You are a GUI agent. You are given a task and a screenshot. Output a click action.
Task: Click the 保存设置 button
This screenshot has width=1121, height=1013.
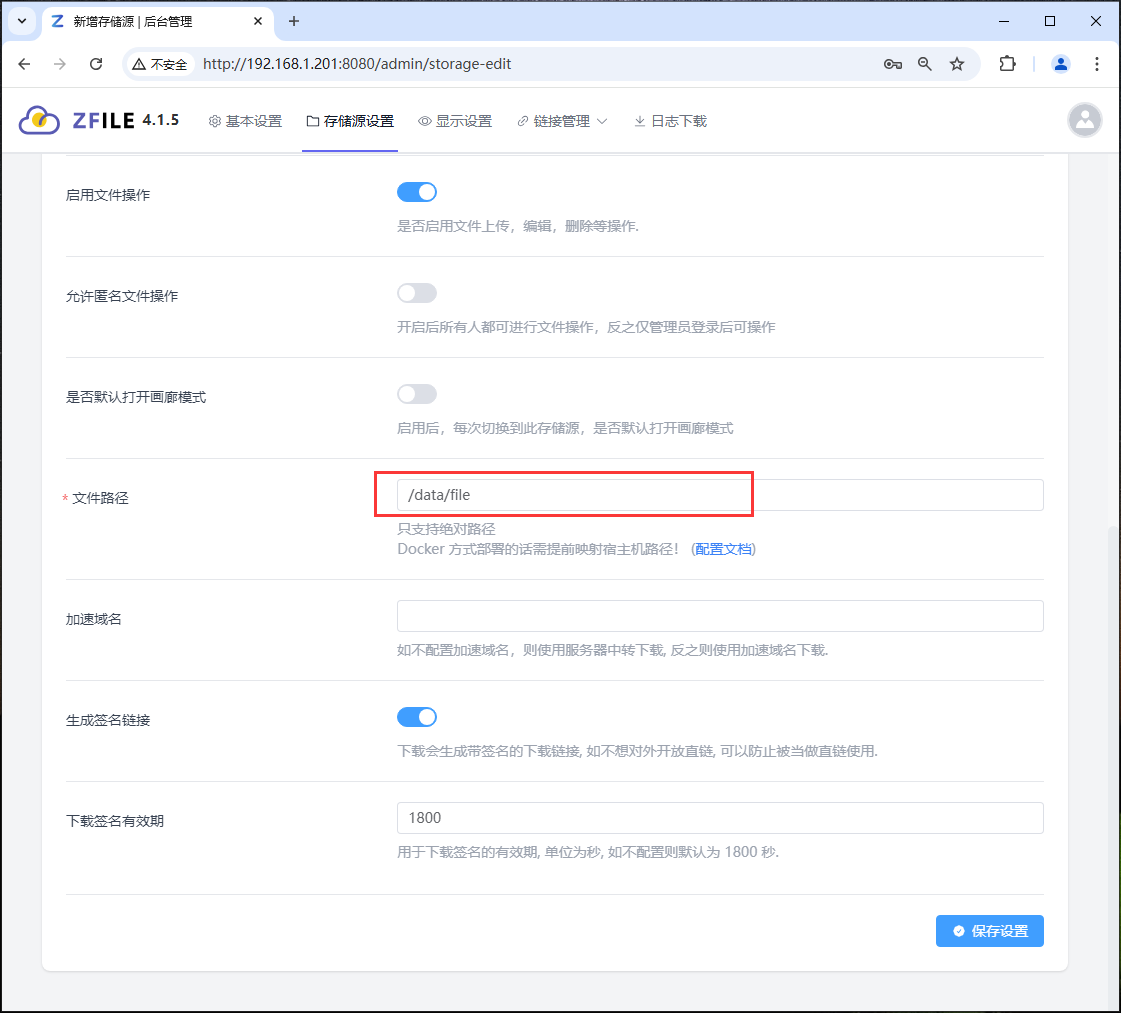tap(989, 930)
